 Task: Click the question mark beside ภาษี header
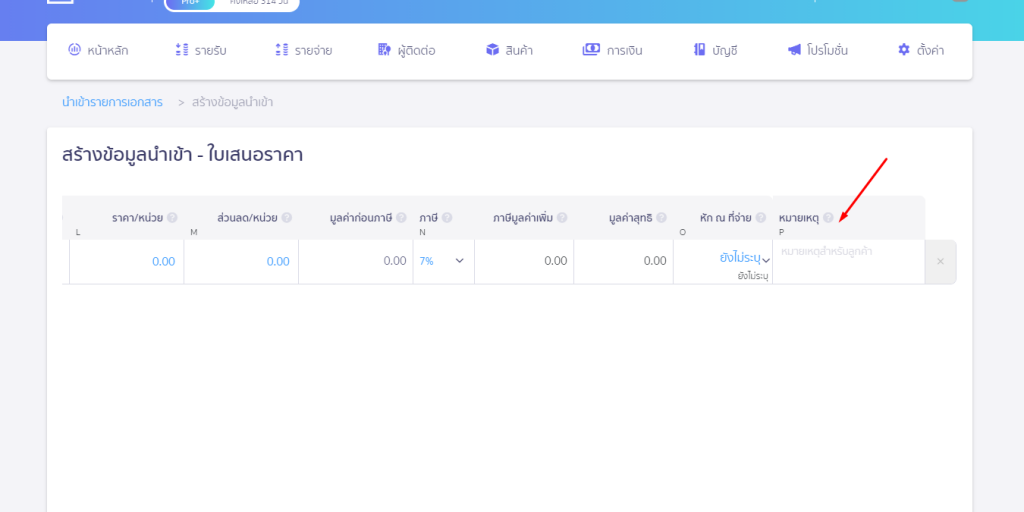[447, 218]
